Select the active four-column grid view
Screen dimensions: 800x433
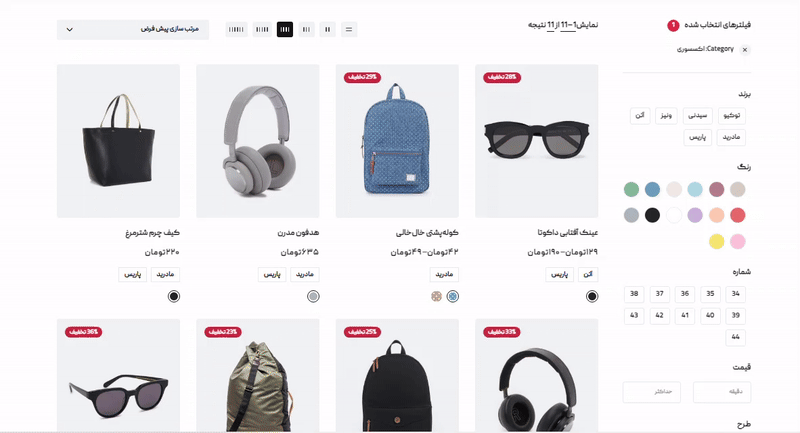click(x=285, y=30)
